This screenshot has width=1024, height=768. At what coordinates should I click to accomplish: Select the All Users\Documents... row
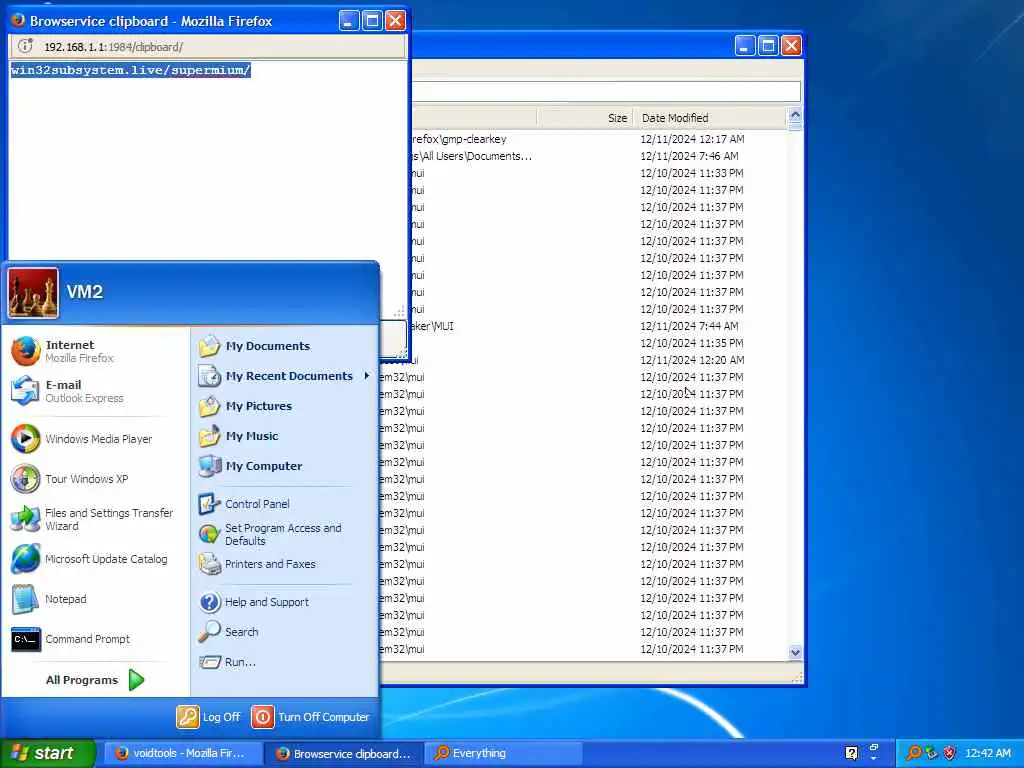[x=598, y=156]
